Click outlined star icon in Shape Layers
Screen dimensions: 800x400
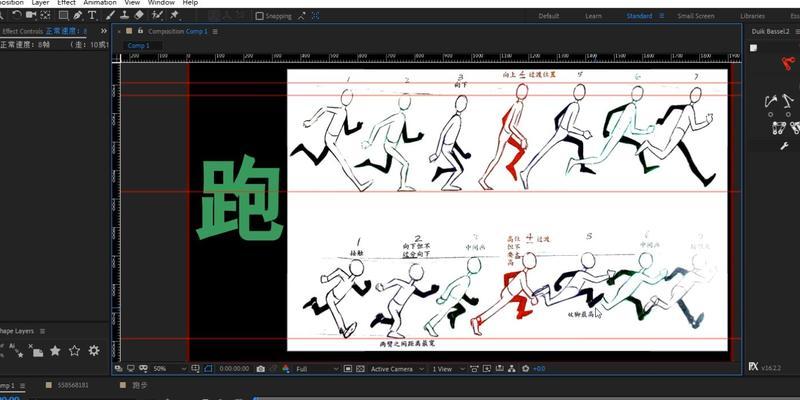(x=74, y=351)
